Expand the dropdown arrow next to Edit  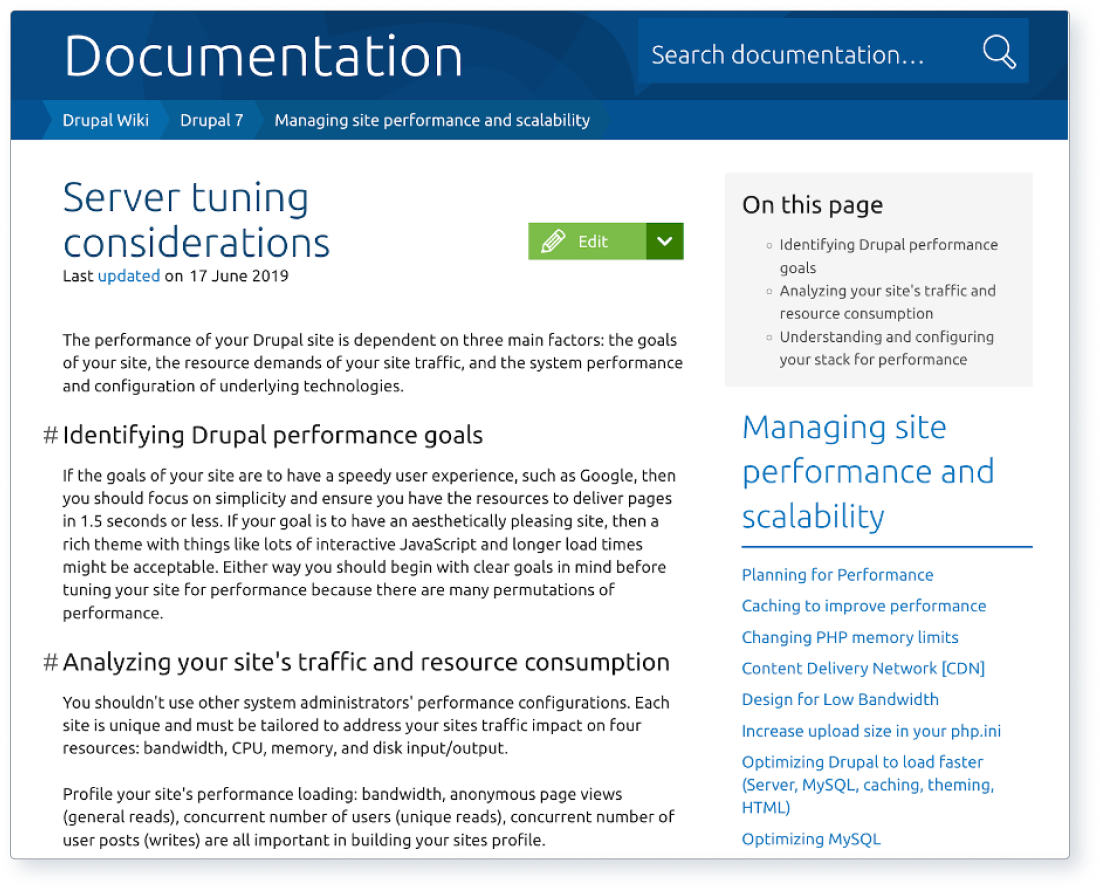point(664,241)
